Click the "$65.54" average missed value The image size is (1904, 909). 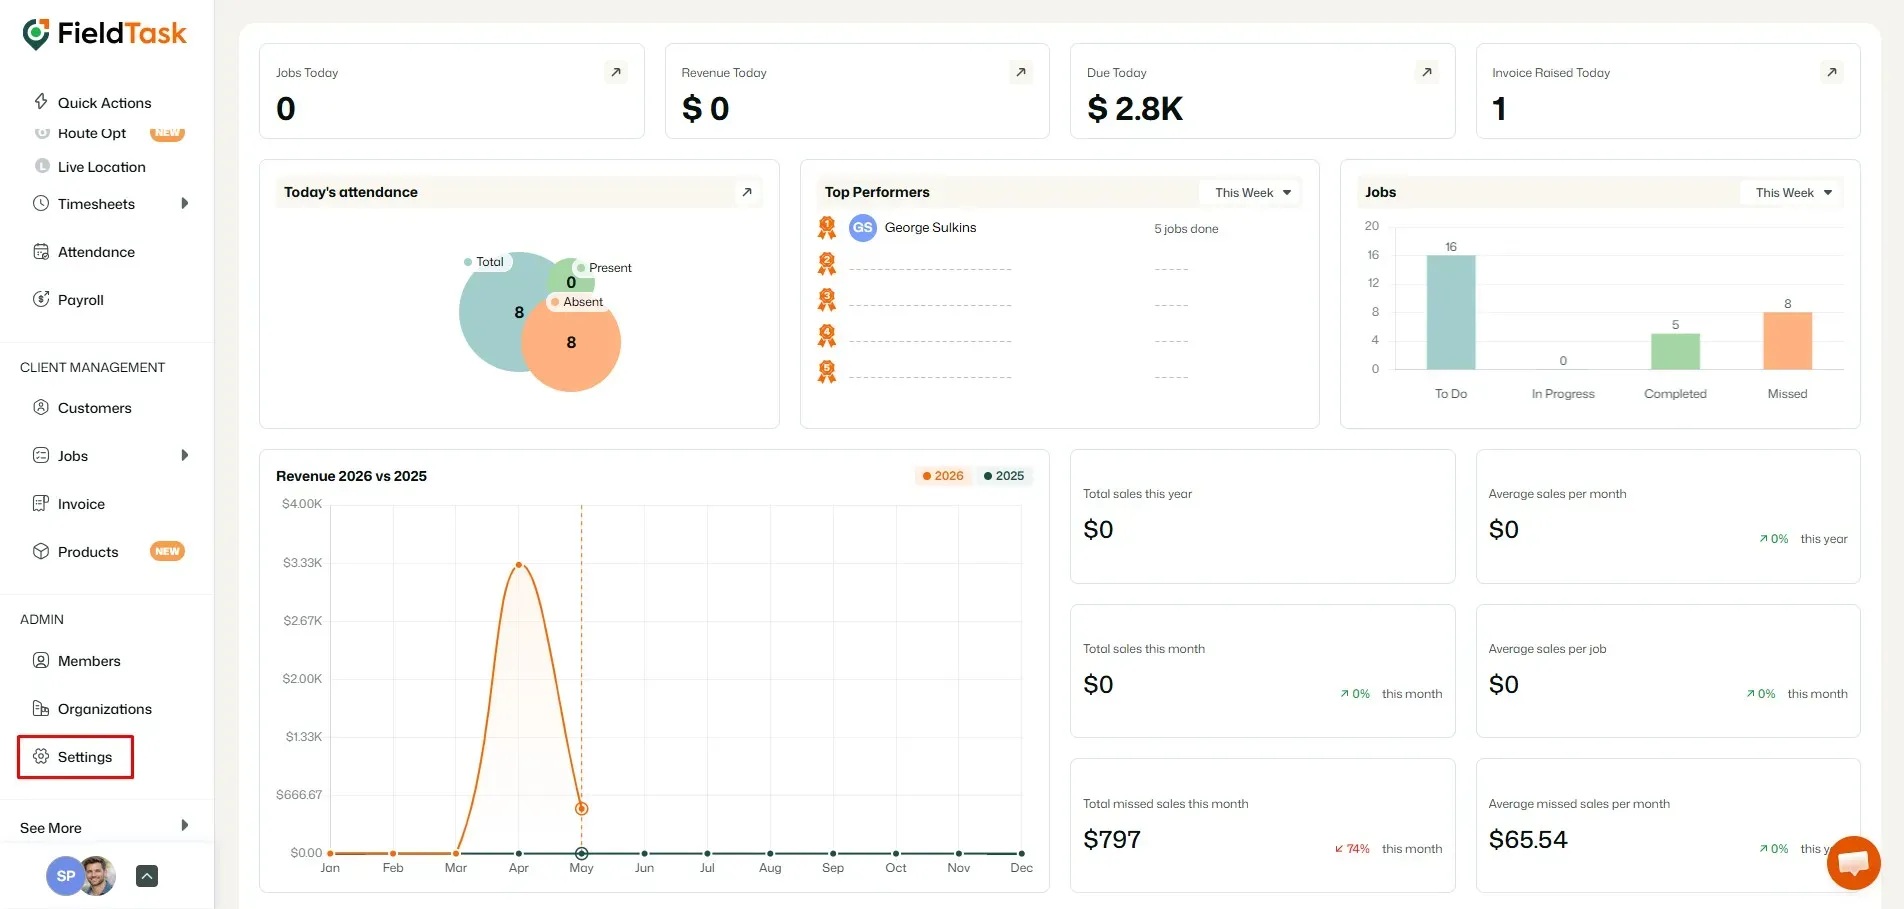click(1528, 839)
